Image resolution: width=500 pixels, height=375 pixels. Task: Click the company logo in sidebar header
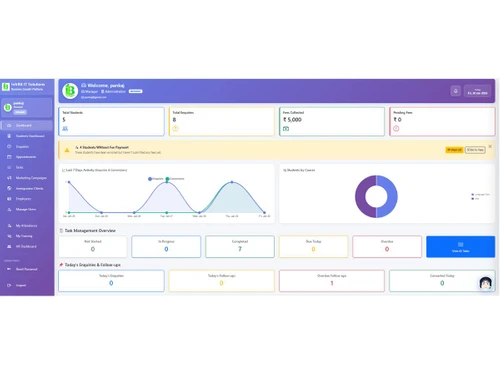(x=6, y=87)
